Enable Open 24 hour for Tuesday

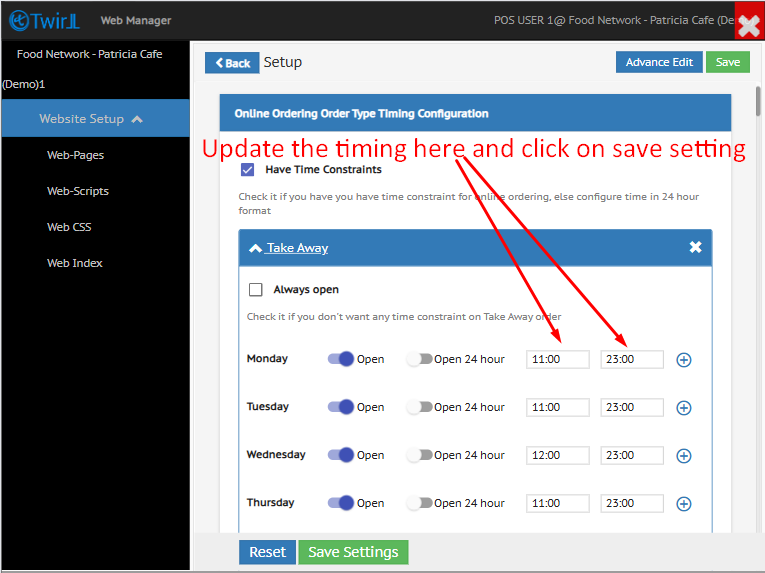[x=419, y=407]
